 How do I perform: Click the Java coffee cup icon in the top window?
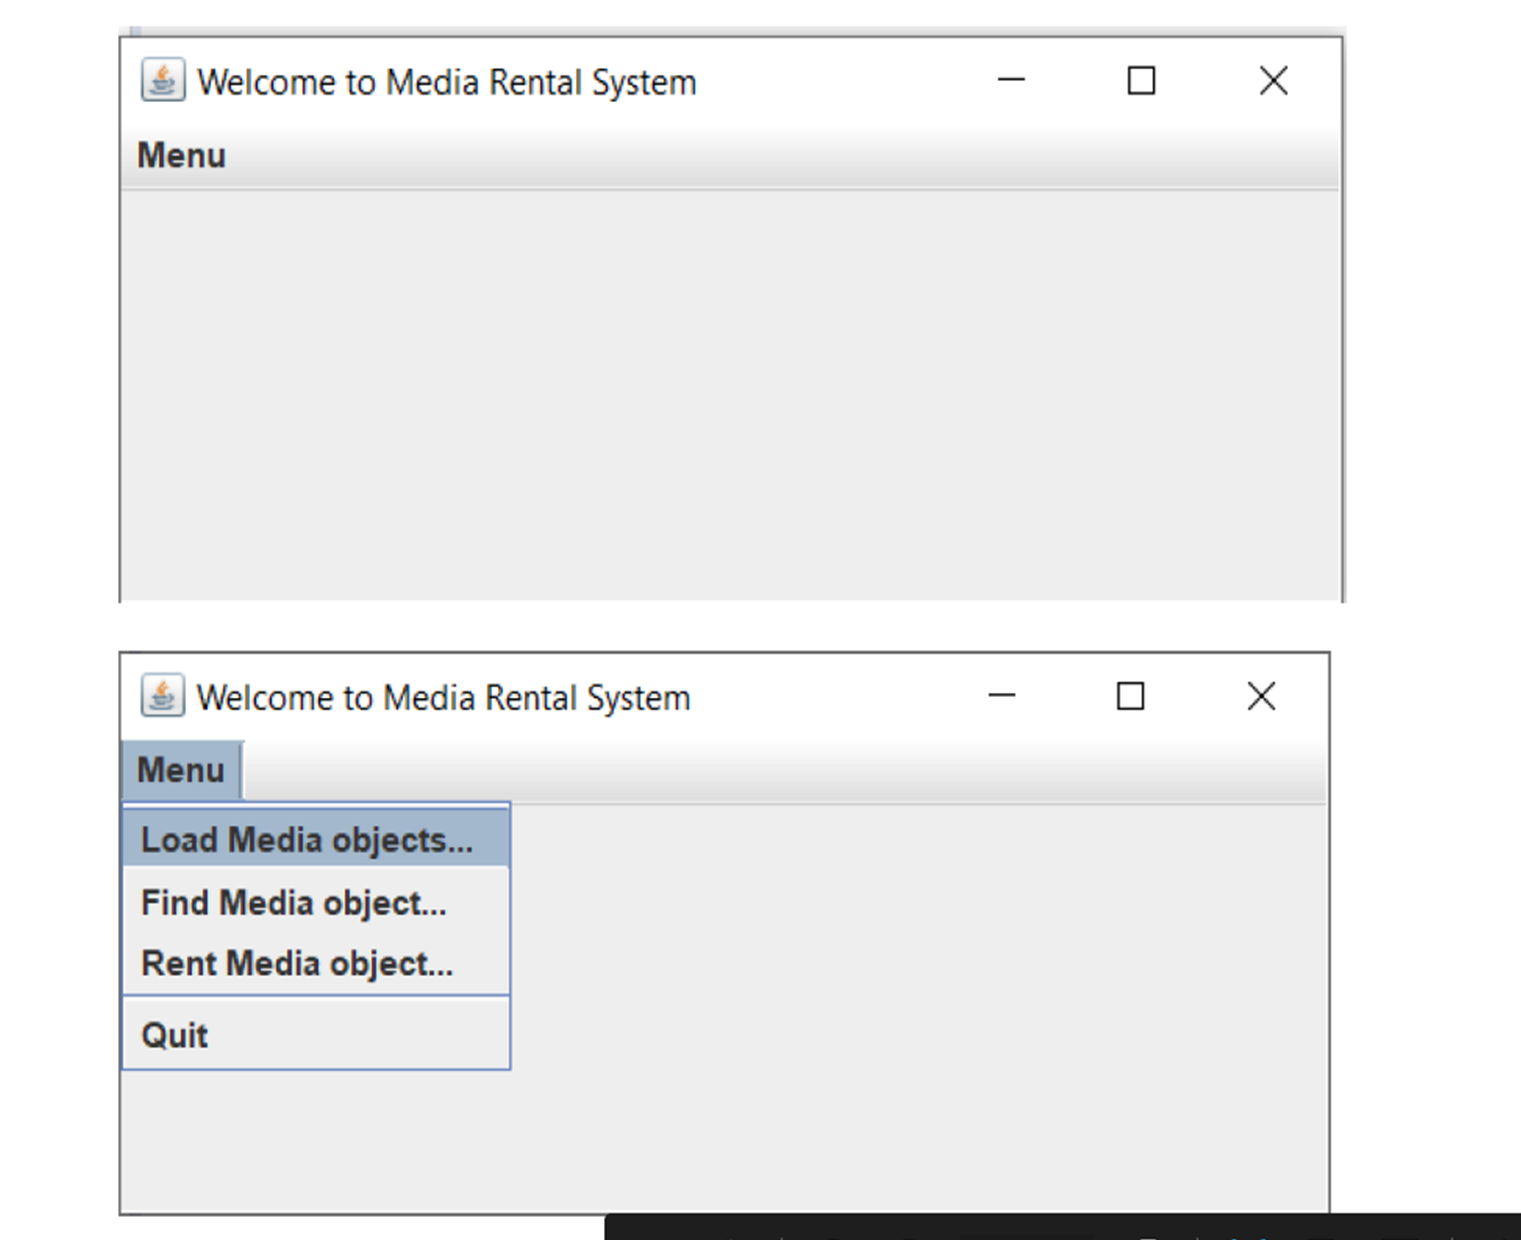[x=163, y=80]
